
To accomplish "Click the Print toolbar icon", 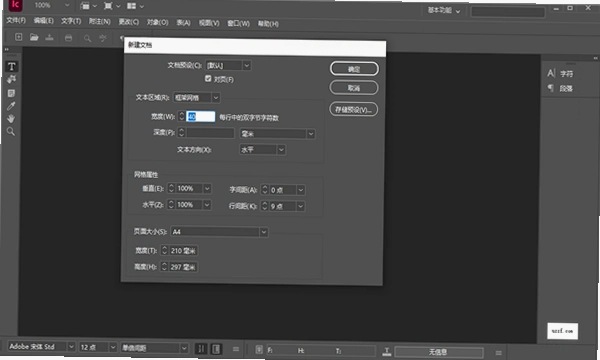I will [x=68, y=38].
